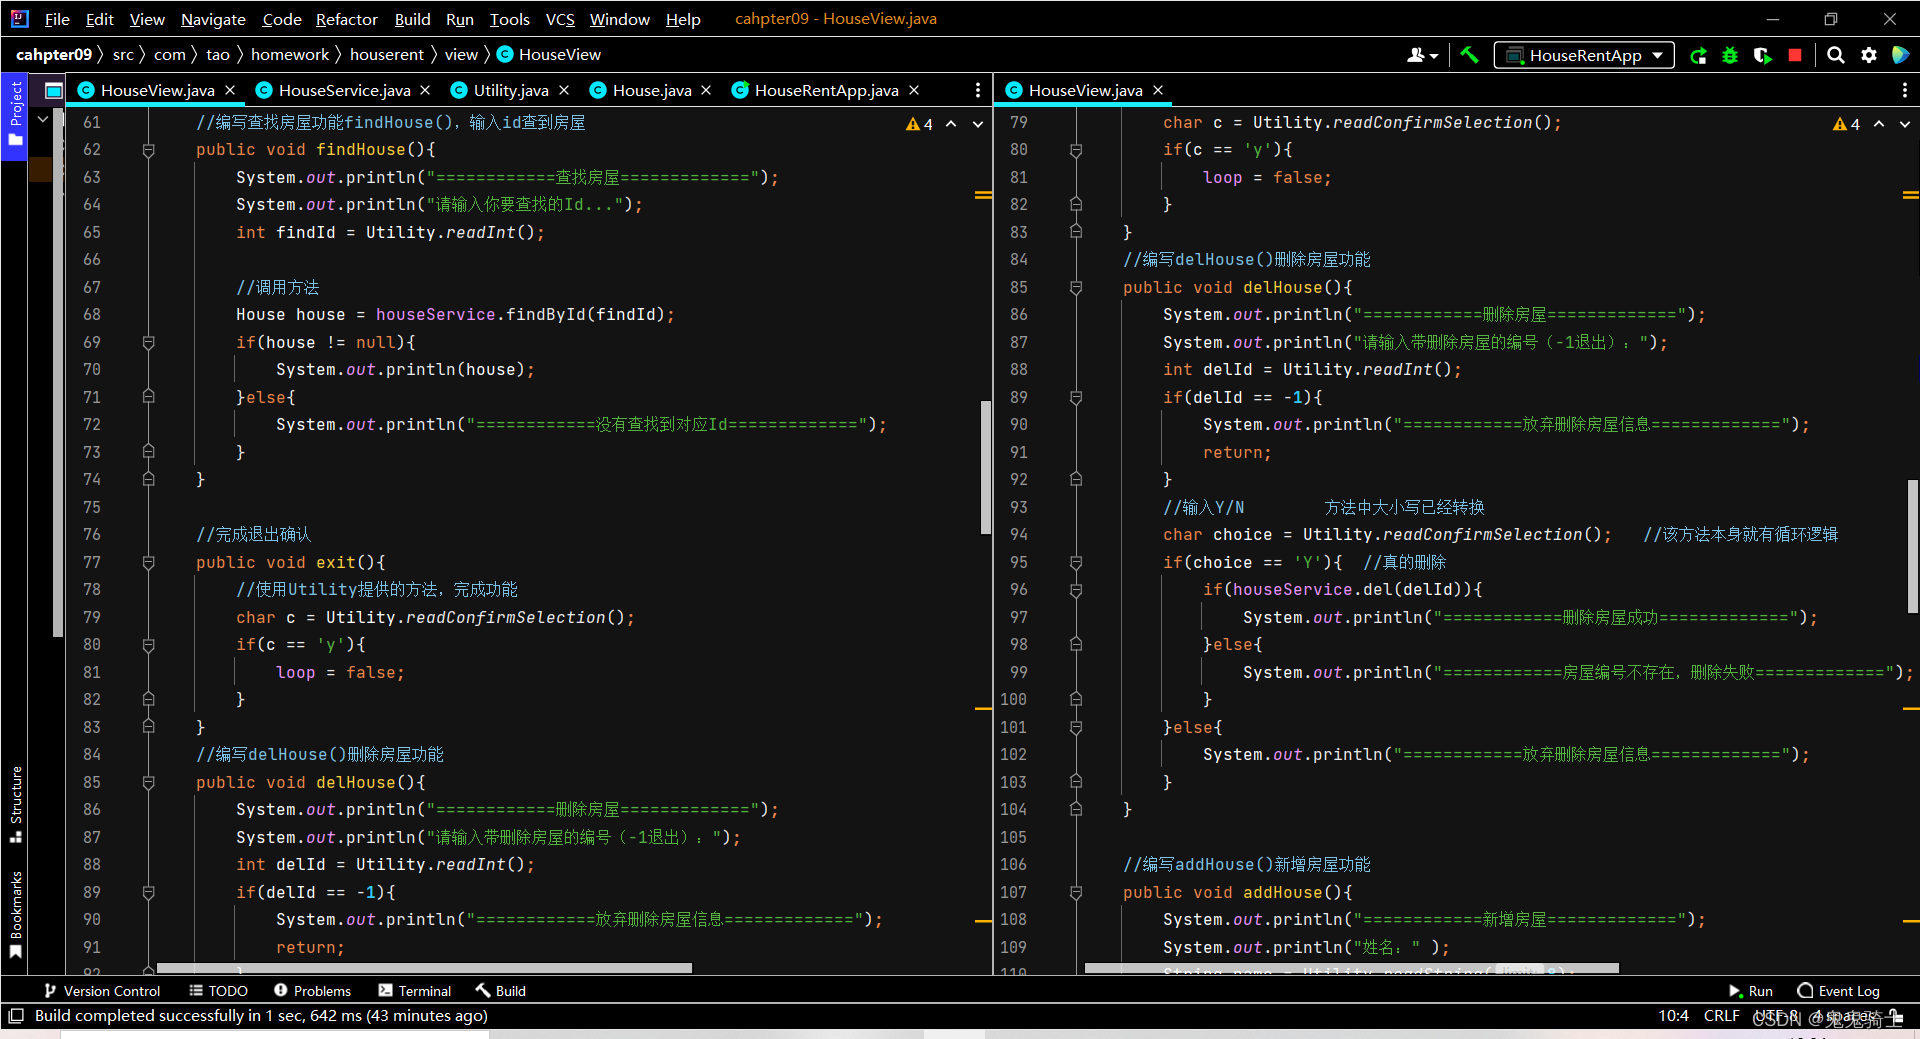Open right editor tabs more-options menu
This screenshot has height=1039, width=1920.
pos(1904,90)
